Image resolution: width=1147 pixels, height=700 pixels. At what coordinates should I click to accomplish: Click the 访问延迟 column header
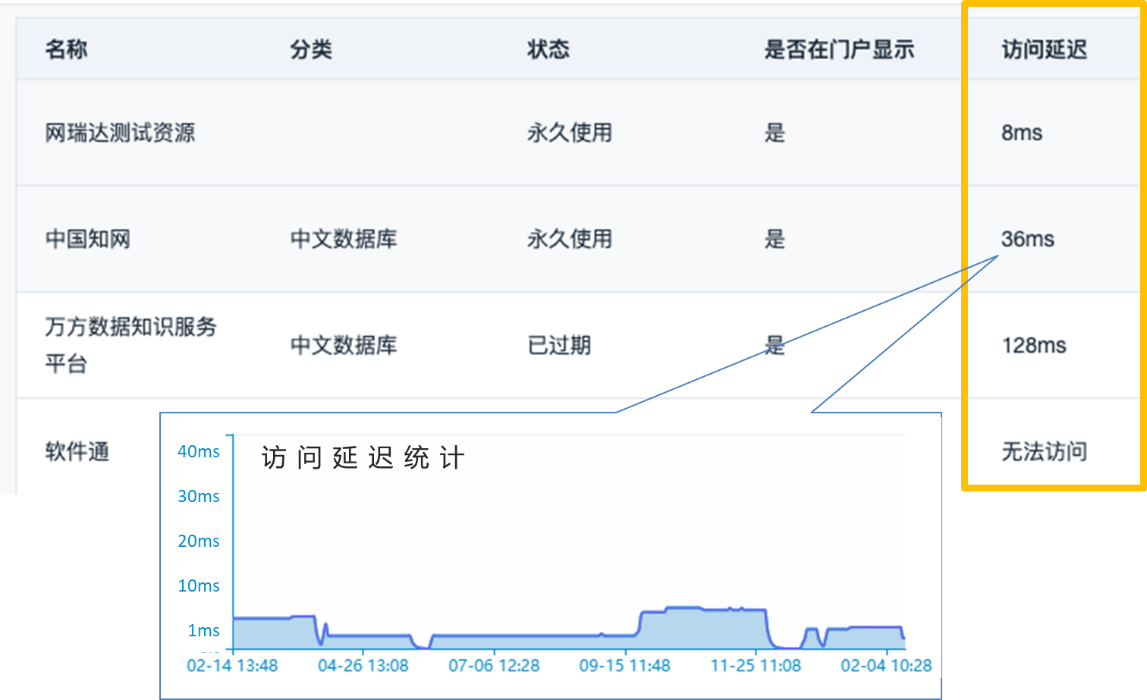click(1044, 50)
